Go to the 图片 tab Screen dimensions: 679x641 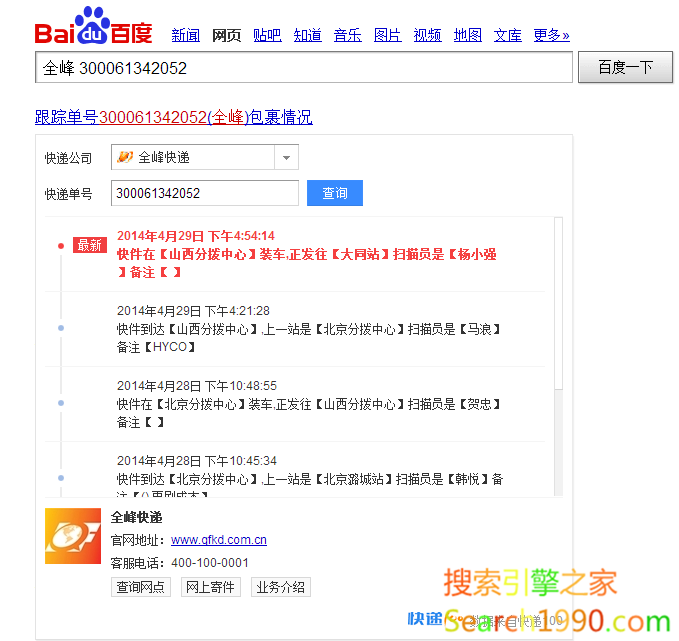pos(388,35)
